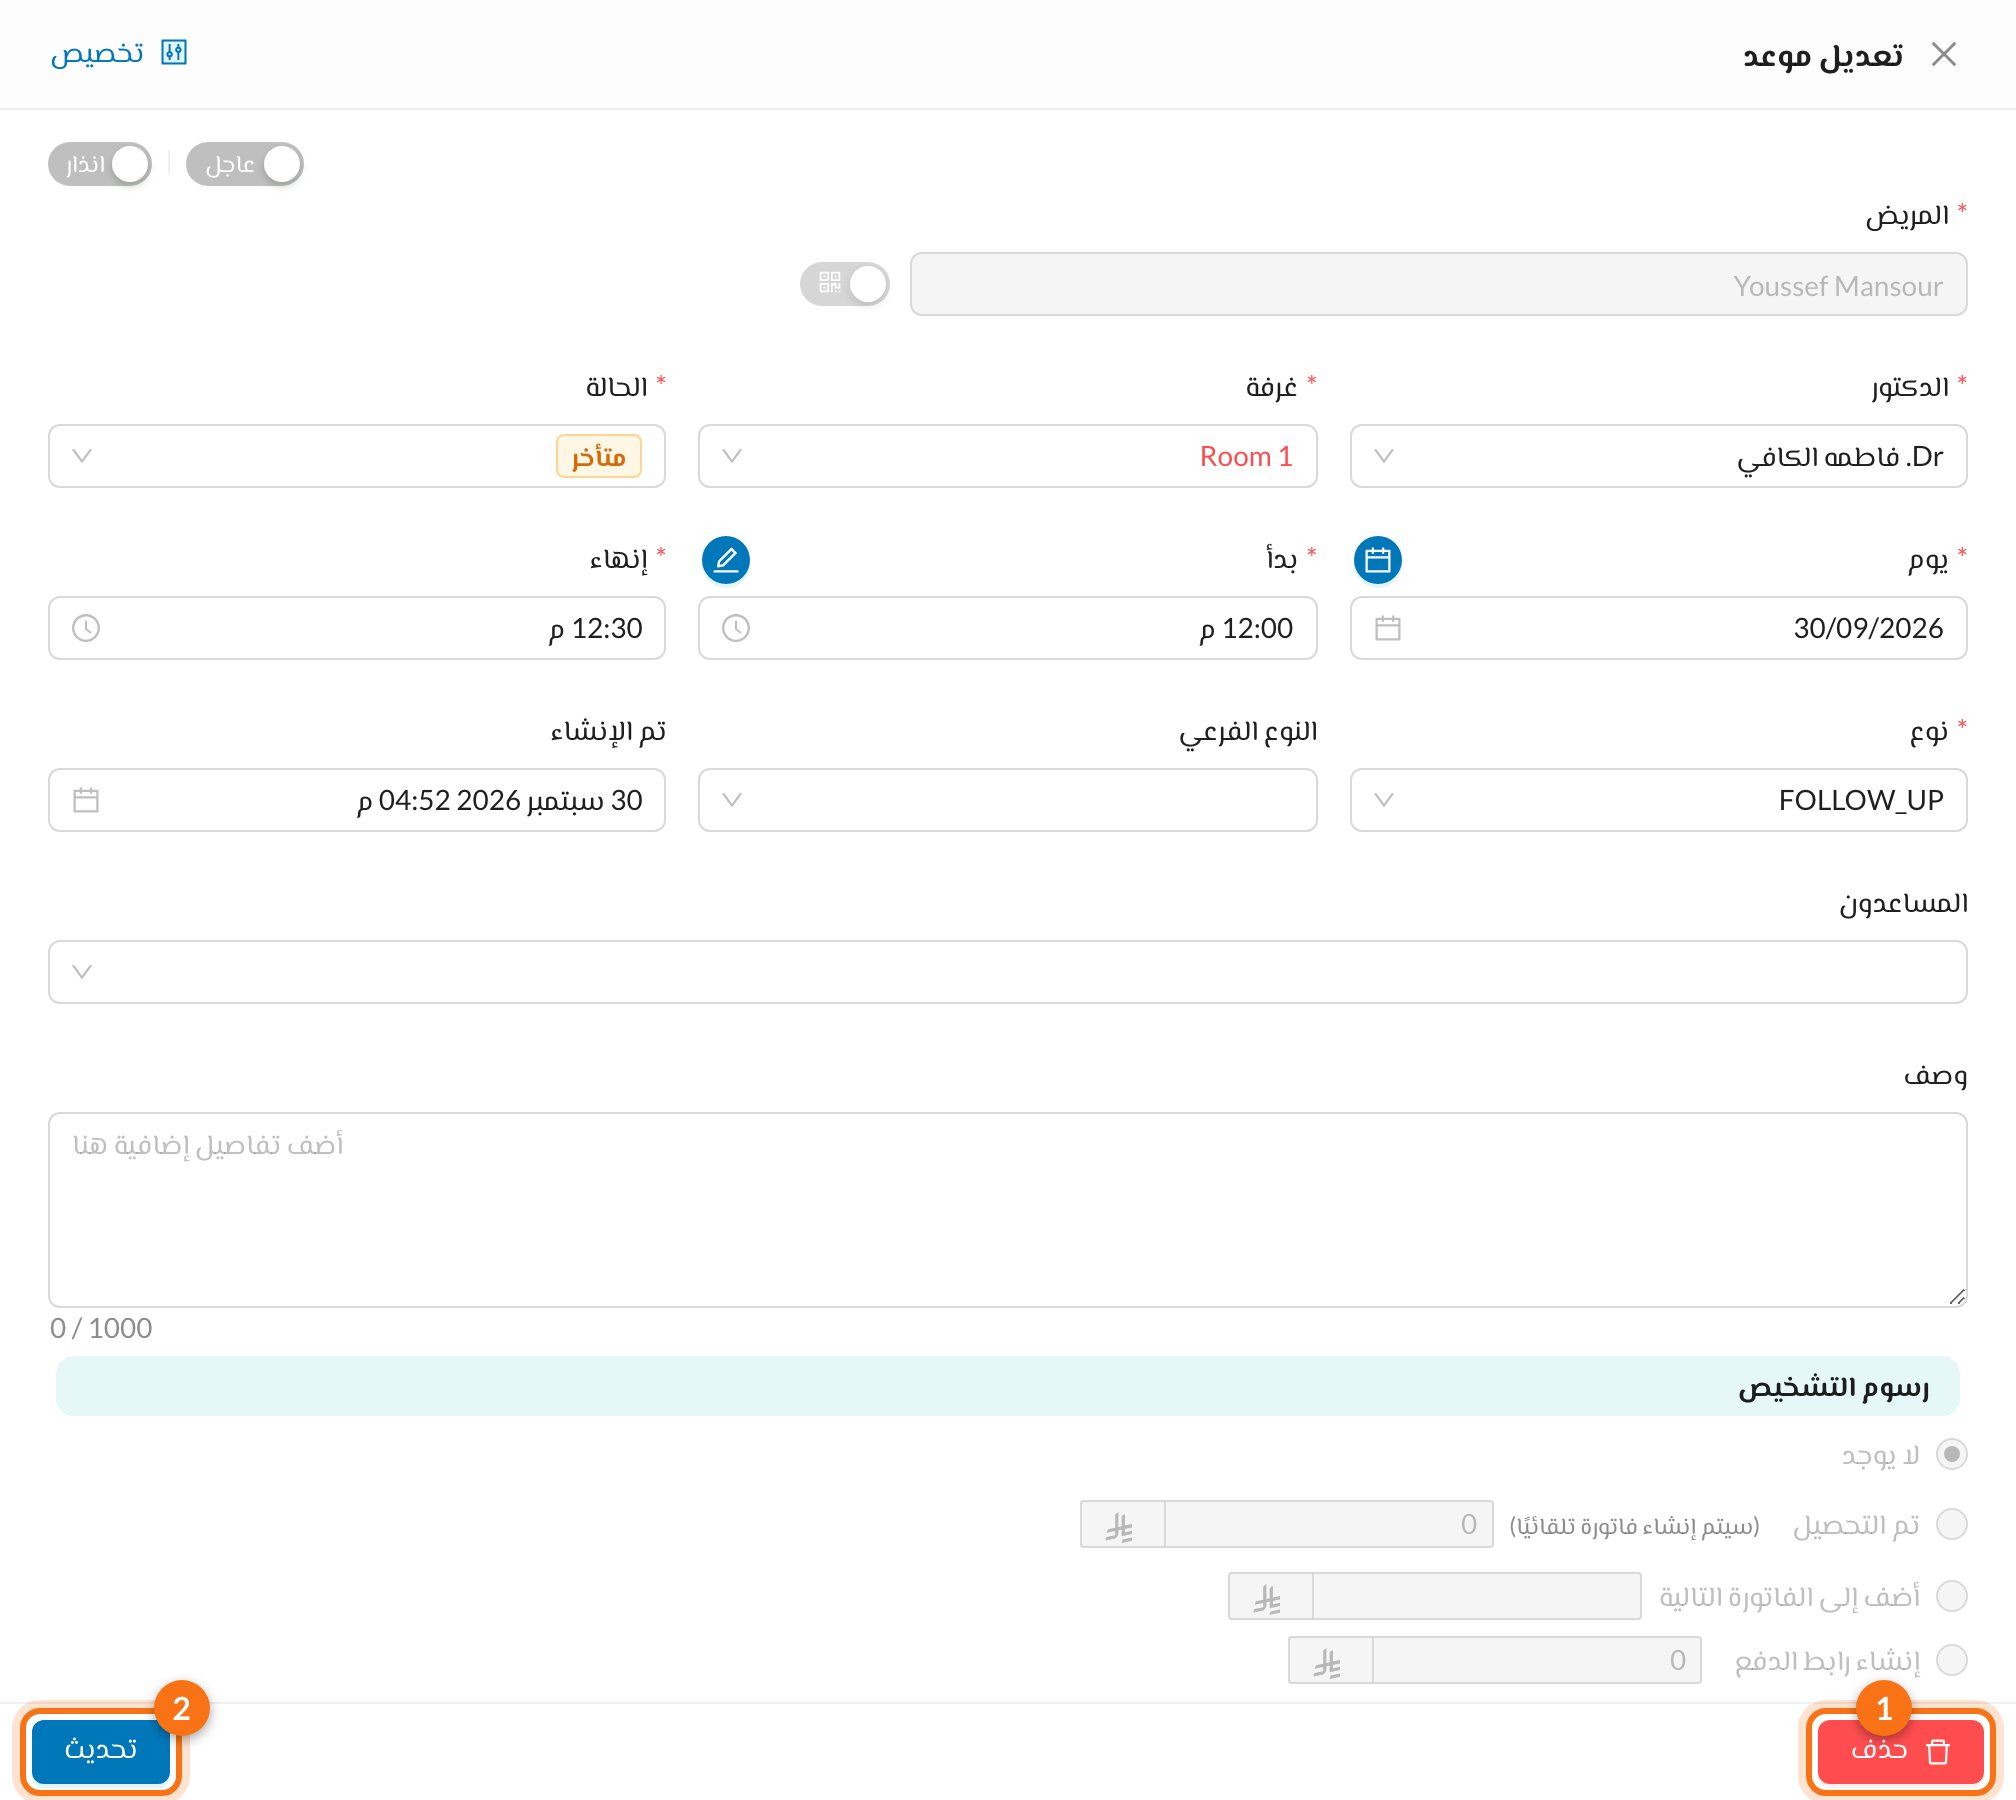The height and width of the screenshot is (1800, 2016).
Task: Click the calendar icon in the تم الإنشاء field
Action: pos(86,800)
